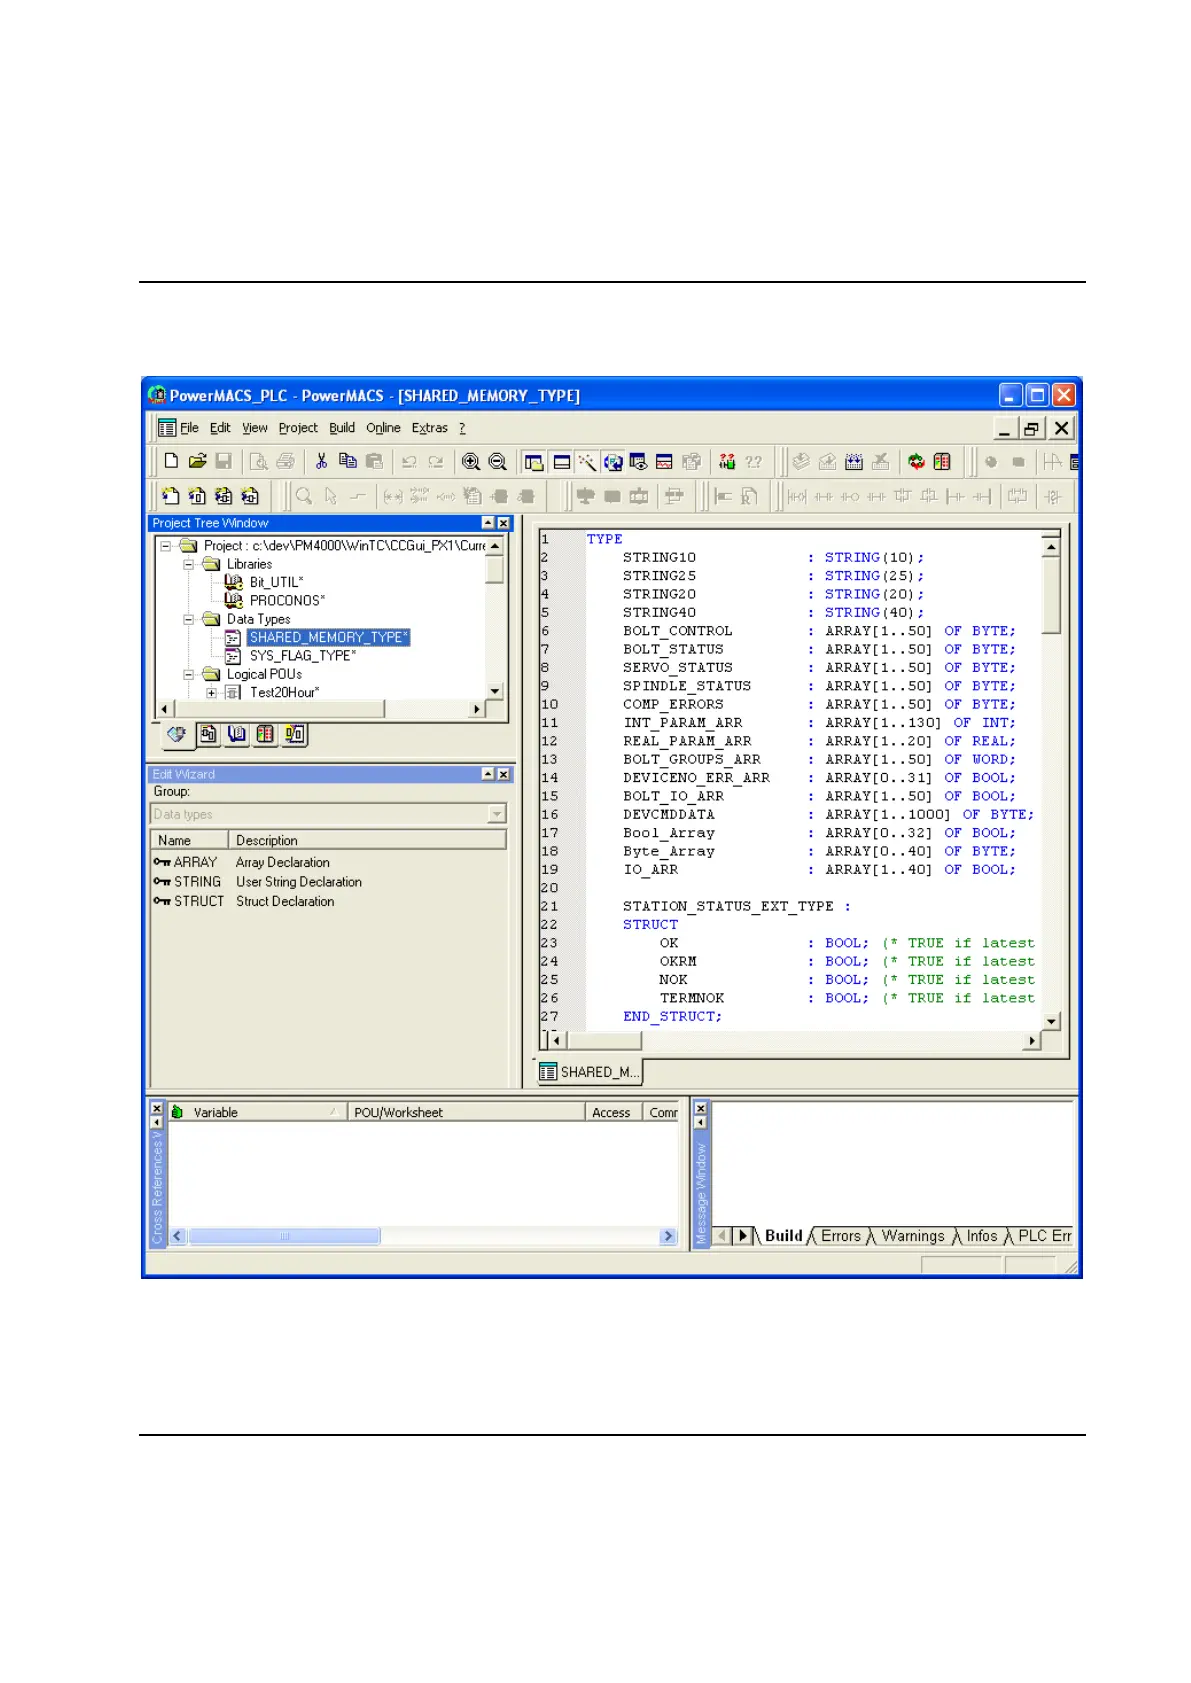The height and width of the screenshot is (1683, 1191).
Task: Click the Variable column header in Cross References
Action: point(257,1112)
